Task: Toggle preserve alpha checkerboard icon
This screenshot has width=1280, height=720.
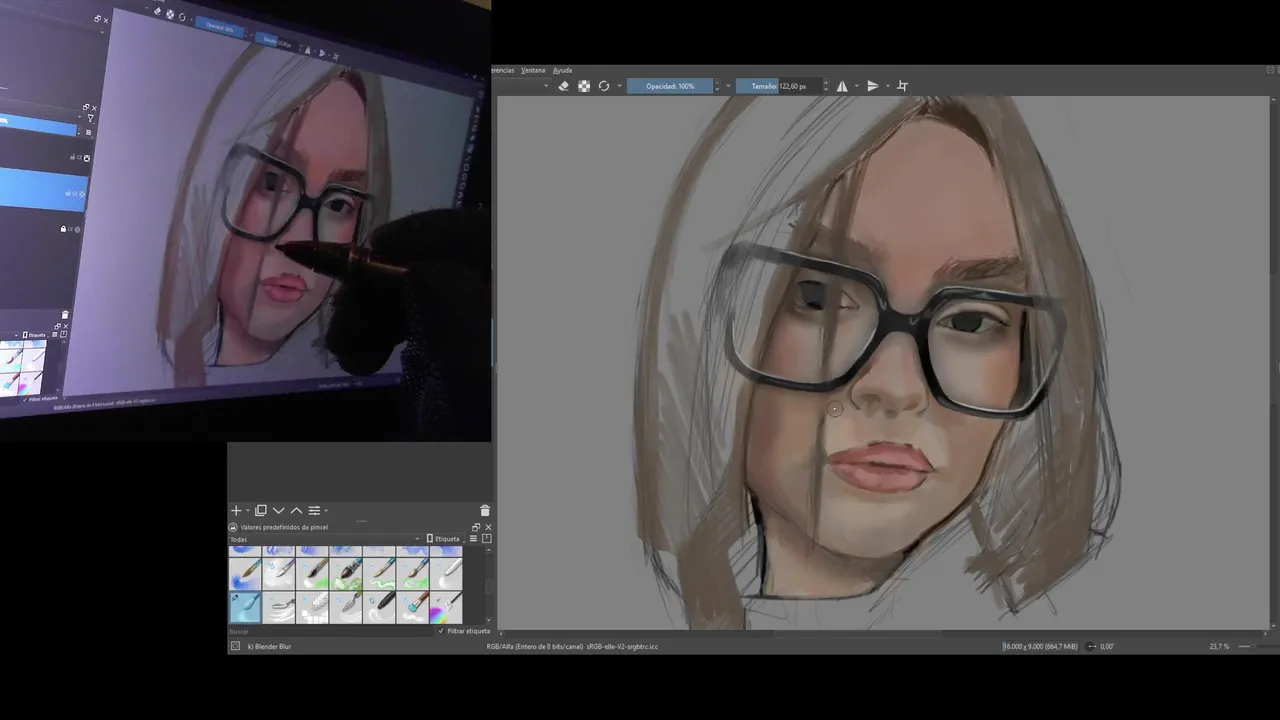Action: pyautogui.click(x=584, y=86)
